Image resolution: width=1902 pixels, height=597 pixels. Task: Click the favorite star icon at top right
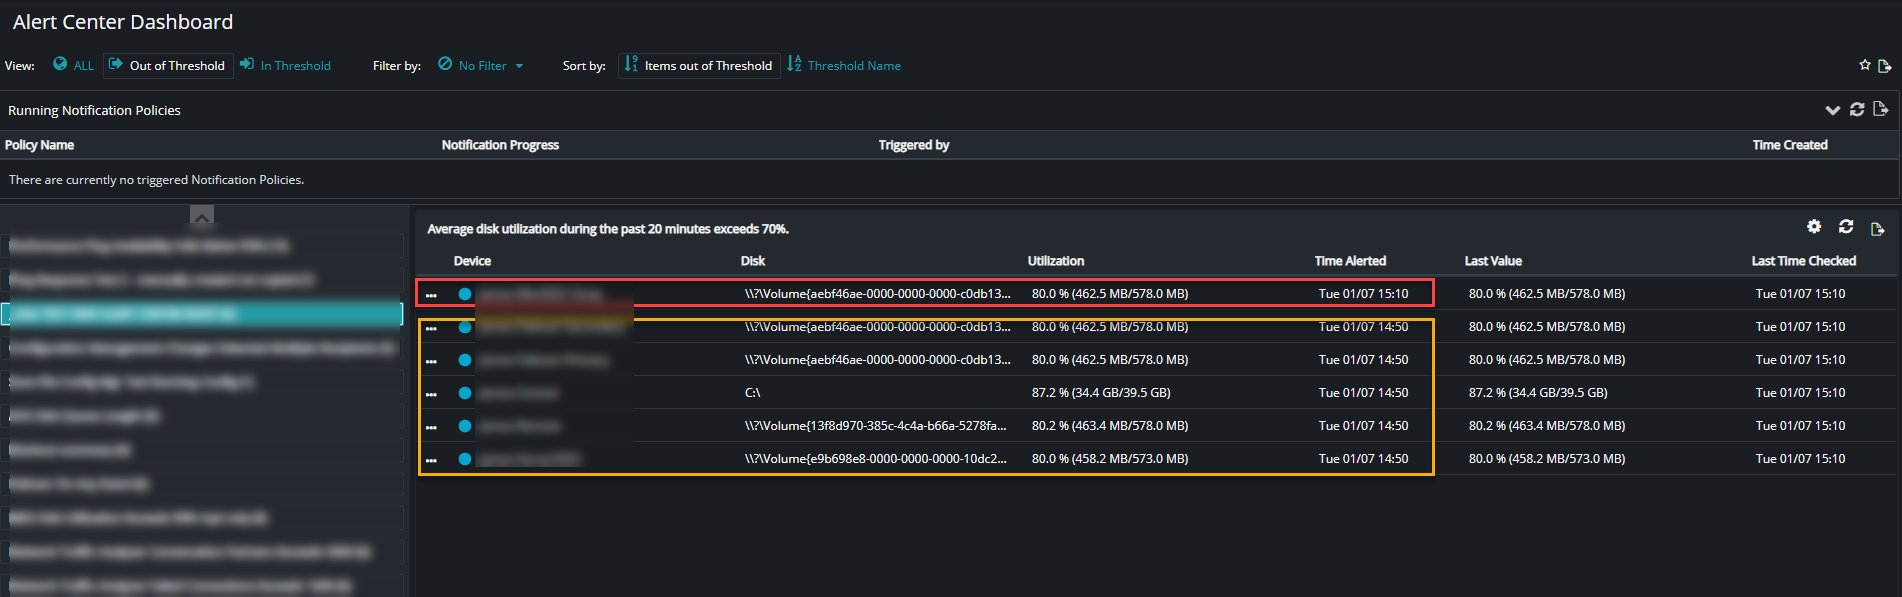tap(1864, 65)
